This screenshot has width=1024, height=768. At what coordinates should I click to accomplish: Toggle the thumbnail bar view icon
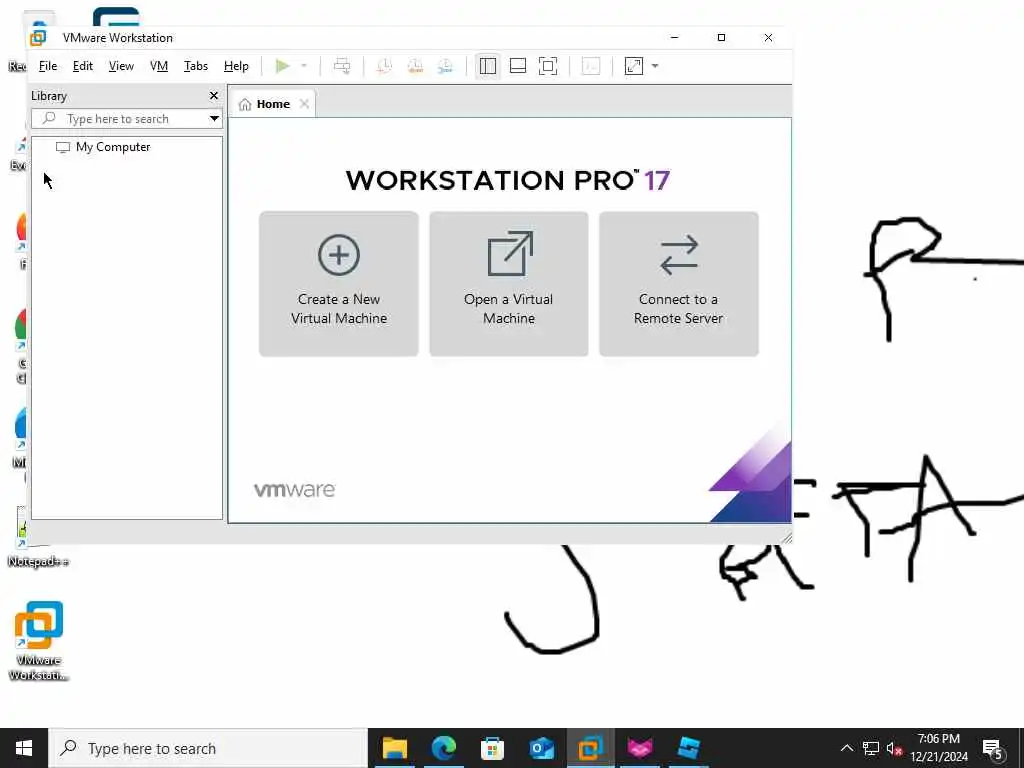click(x=518, y=66)
